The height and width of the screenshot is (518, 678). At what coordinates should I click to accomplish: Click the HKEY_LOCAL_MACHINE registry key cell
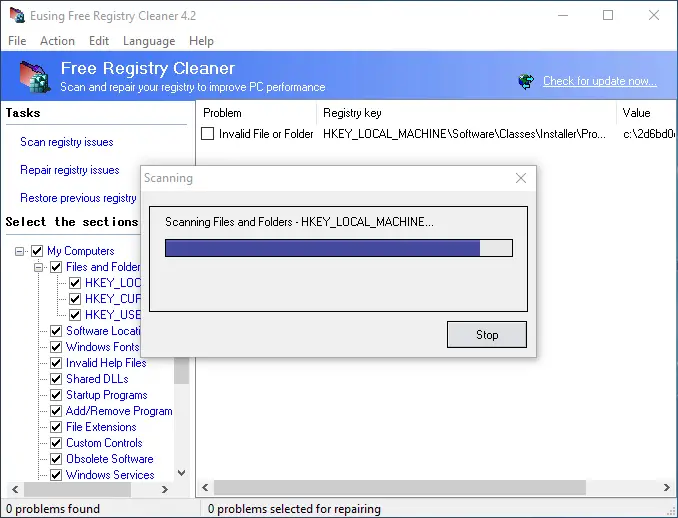coord(464,134)
